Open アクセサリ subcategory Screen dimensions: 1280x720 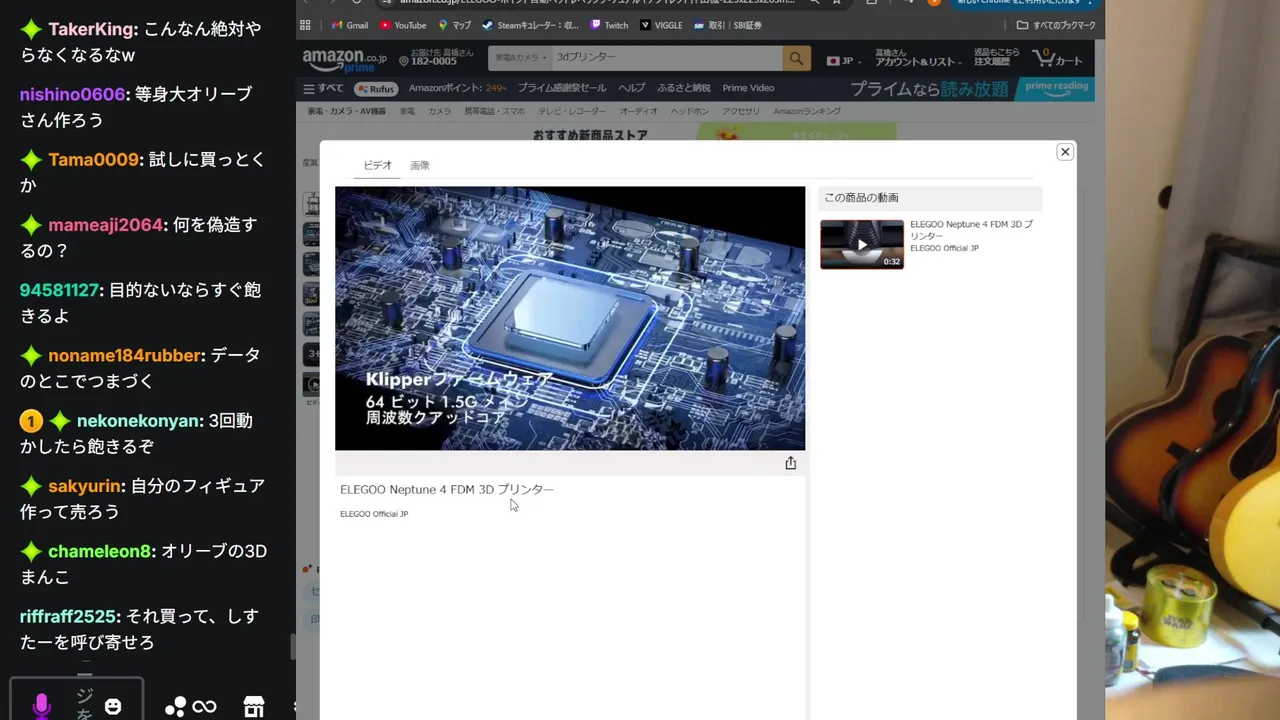point(741,111)
